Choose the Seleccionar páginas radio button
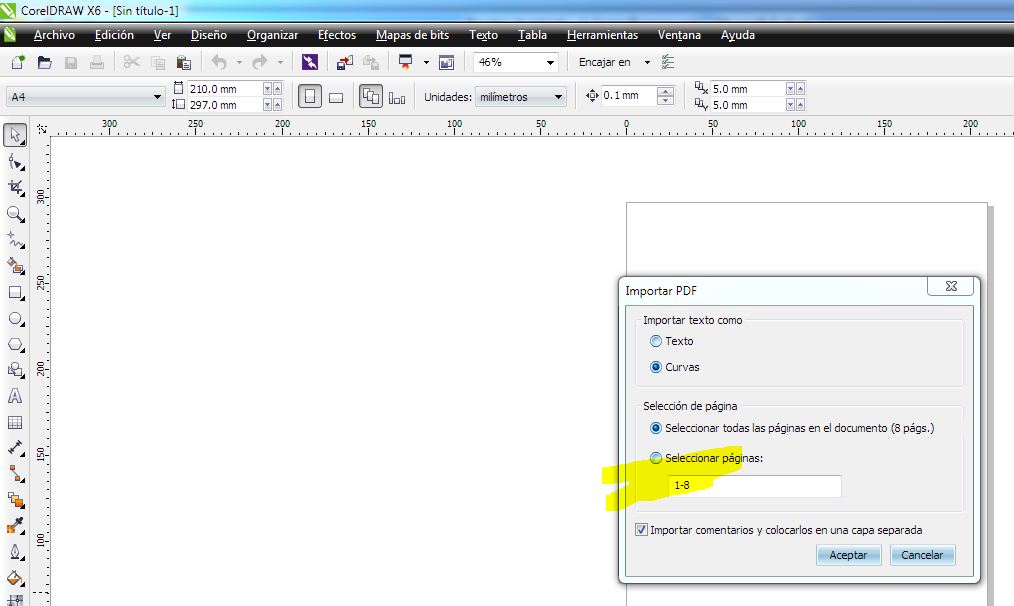1014x606 pixels. point(656,458)
